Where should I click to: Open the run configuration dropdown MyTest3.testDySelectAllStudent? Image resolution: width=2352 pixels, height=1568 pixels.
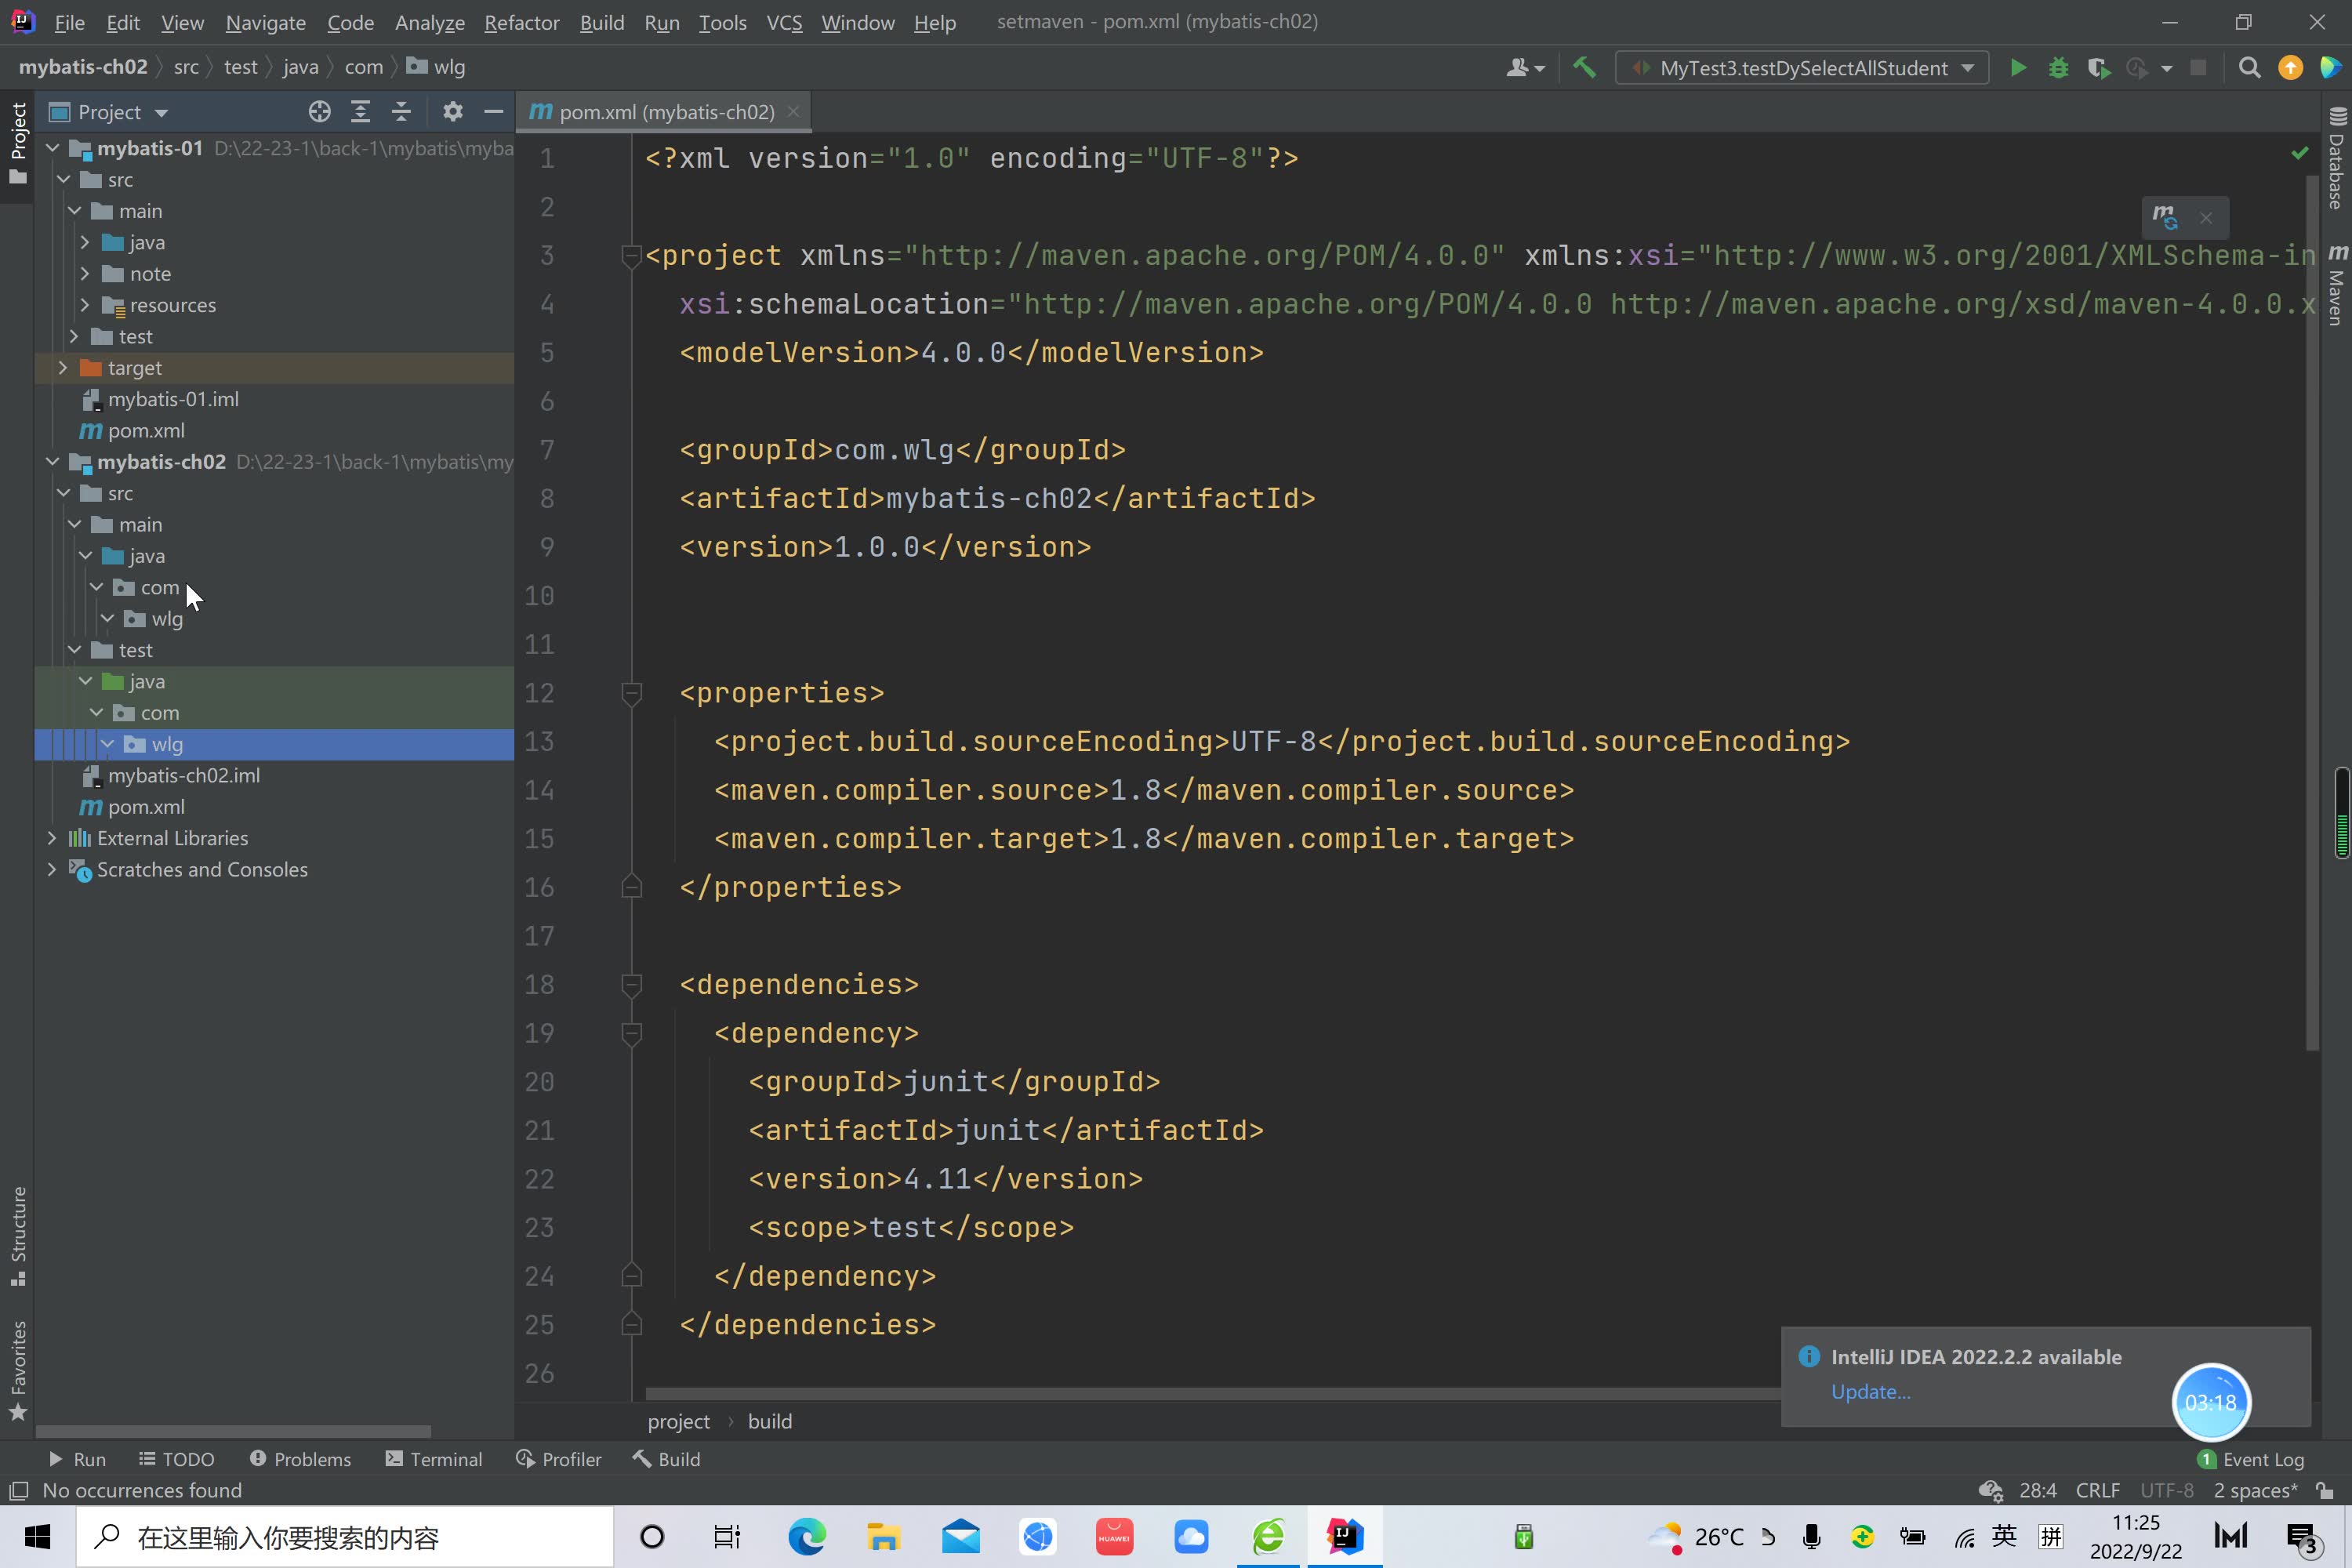click(x=1802, y=67)
